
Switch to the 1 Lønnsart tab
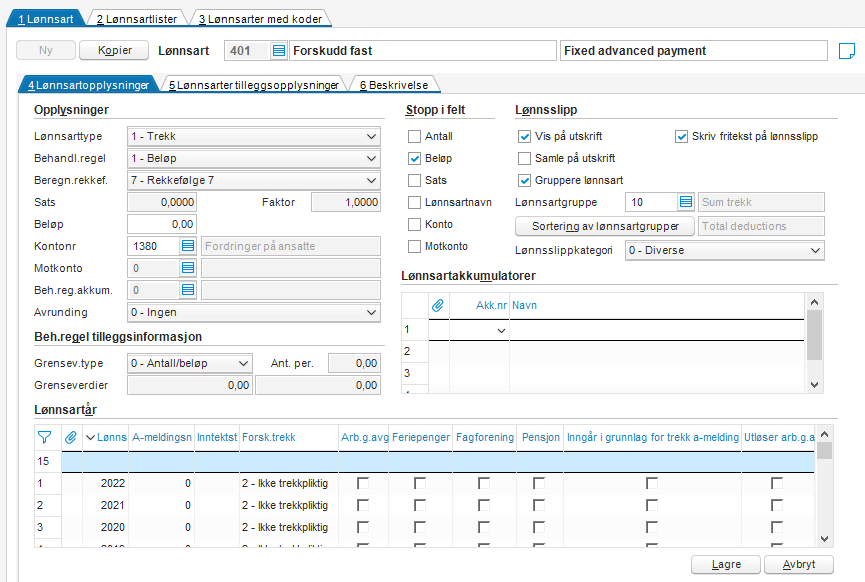tap(45, 19)
